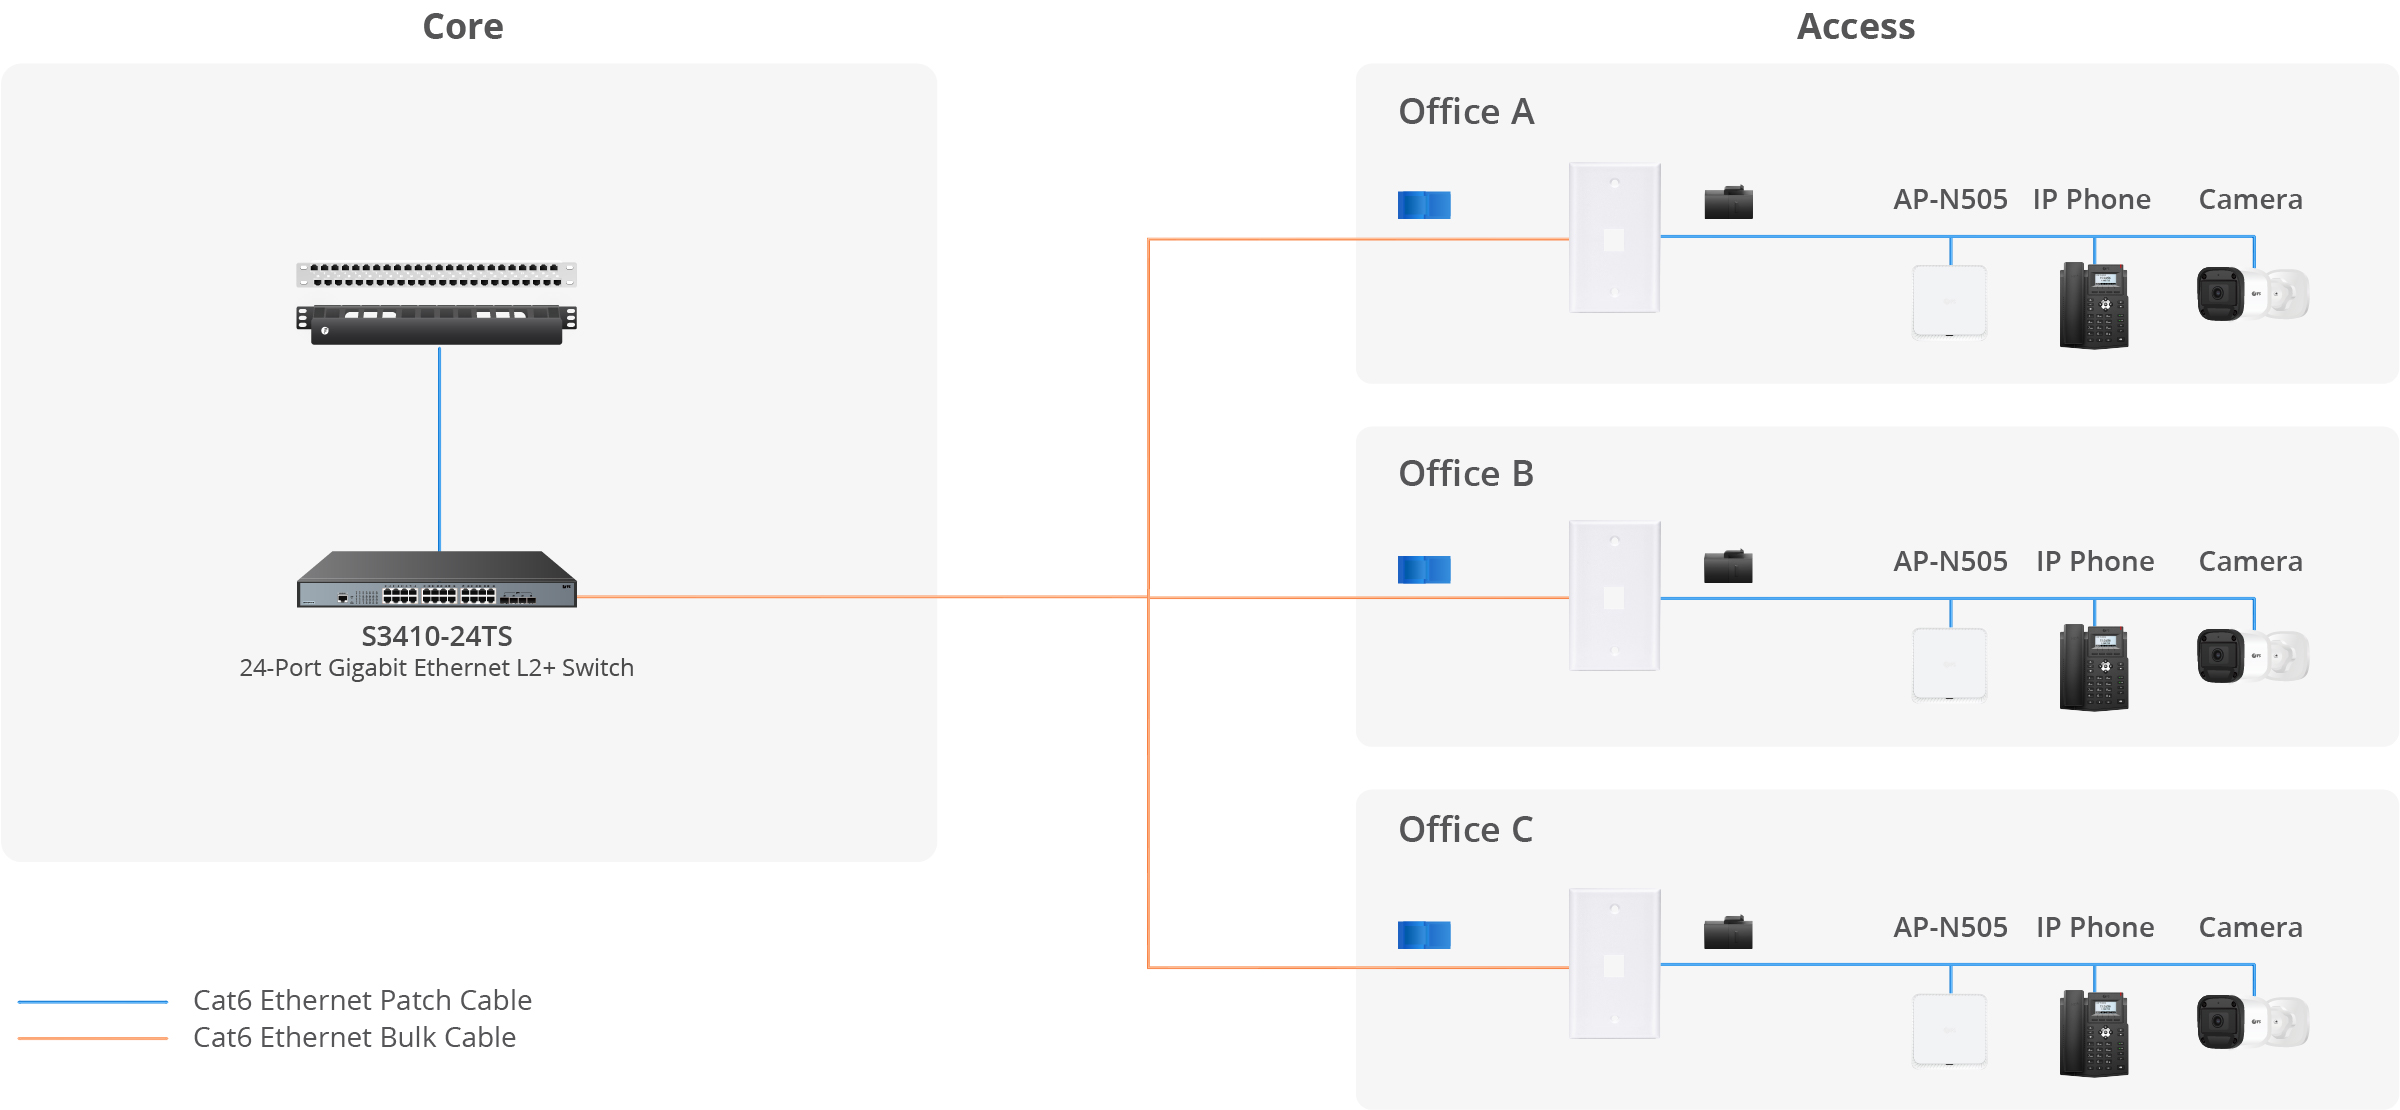This screenshot has height=1110, width=2400.
Task: Click the AP-N505 access point in Office A
Action: click(x=1950, y=301)
